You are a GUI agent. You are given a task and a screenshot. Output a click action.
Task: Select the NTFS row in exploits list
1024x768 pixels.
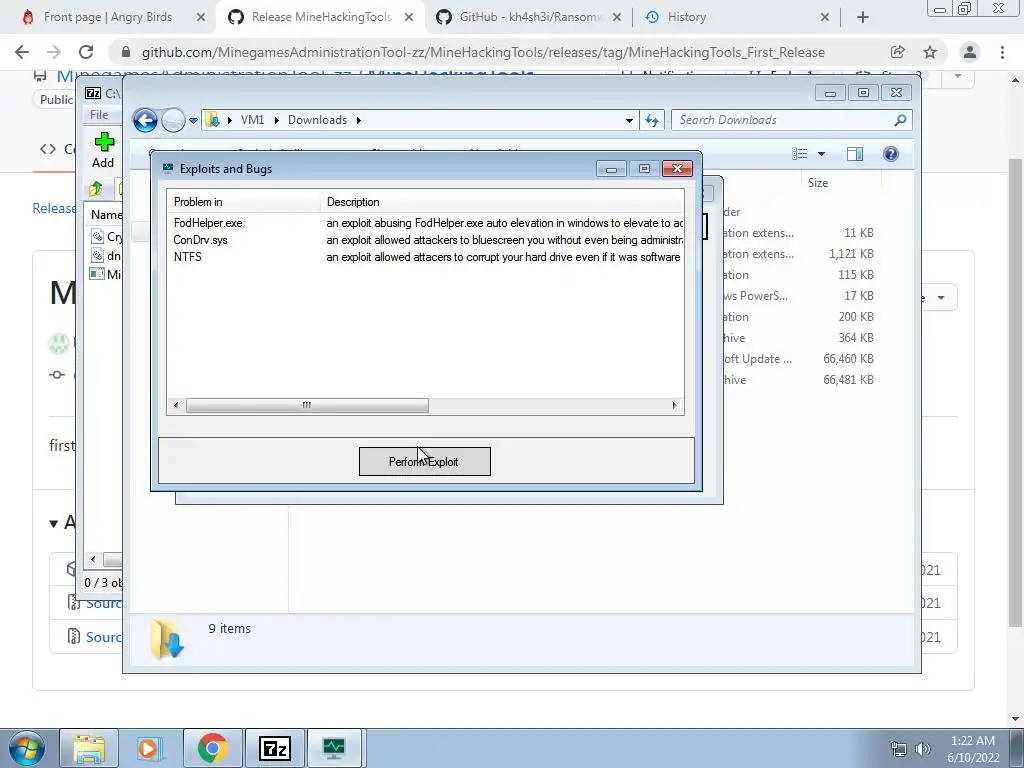coord(425,257)
